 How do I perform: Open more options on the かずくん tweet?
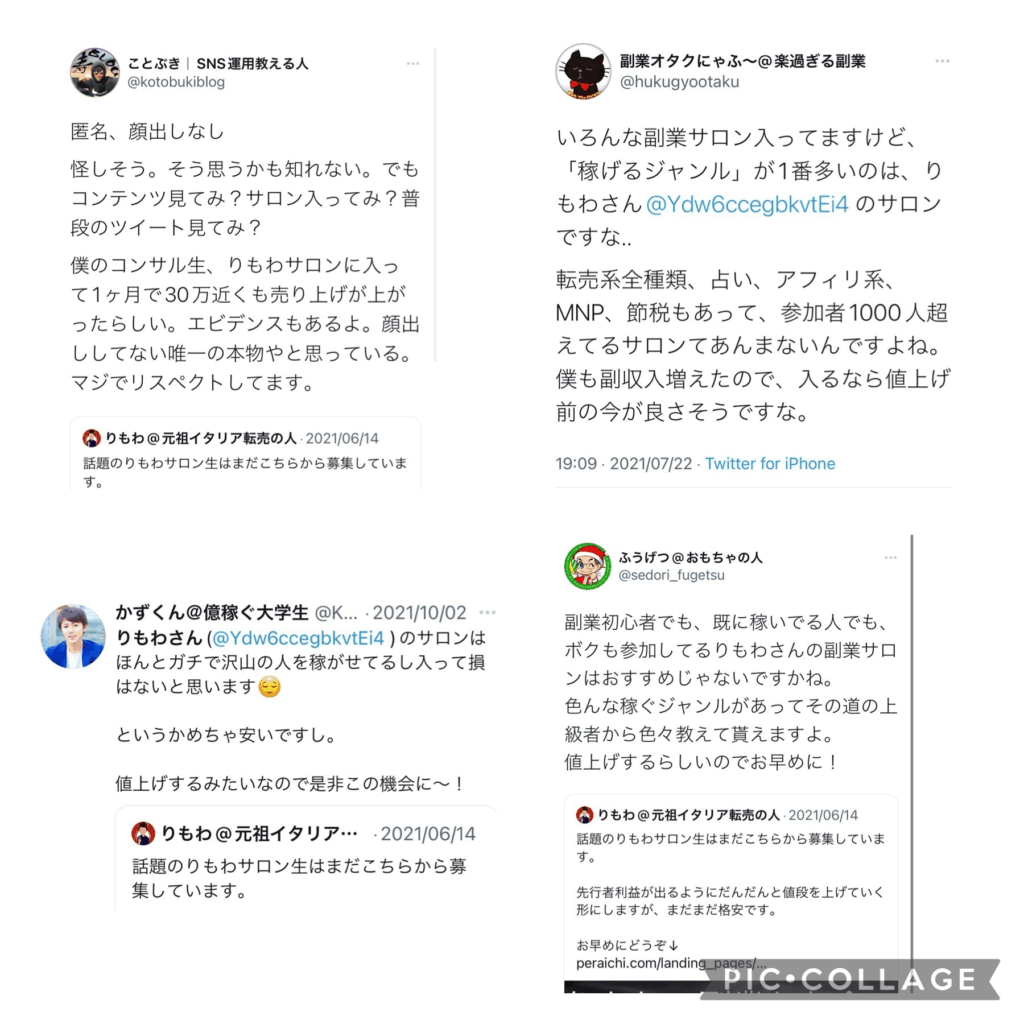coord(487,613)
